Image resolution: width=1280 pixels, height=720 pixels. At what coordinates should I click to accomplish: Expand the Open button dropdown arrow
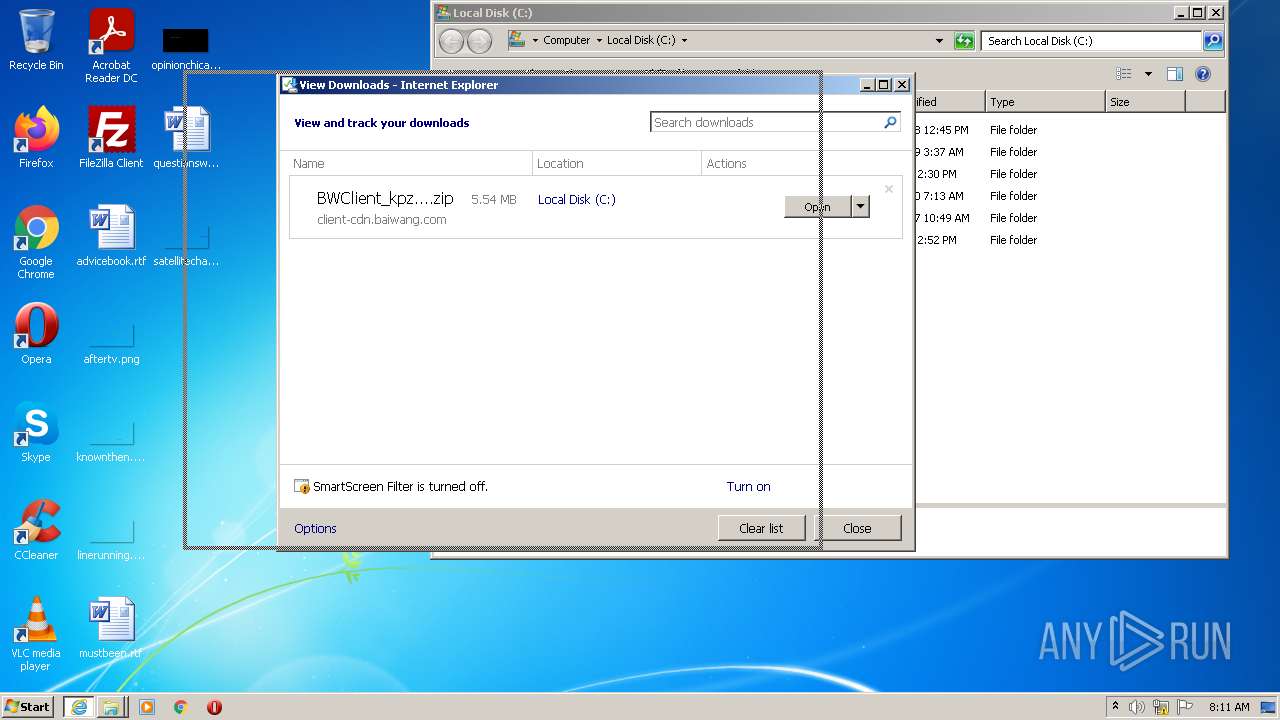click(860, 207)
